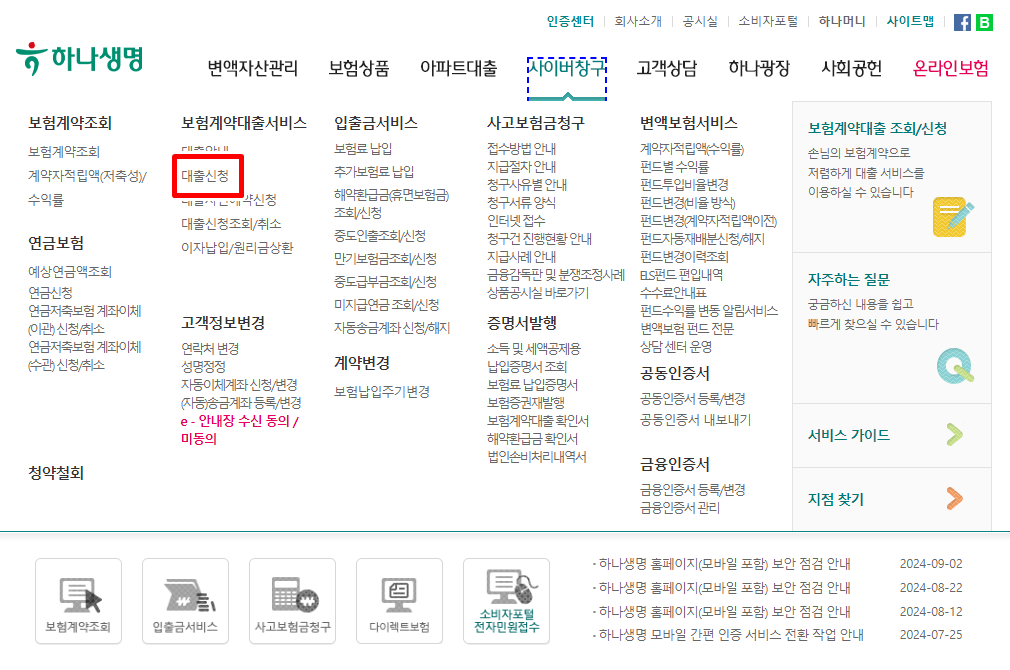Open the 보험료 납입 link

[363, 149]
